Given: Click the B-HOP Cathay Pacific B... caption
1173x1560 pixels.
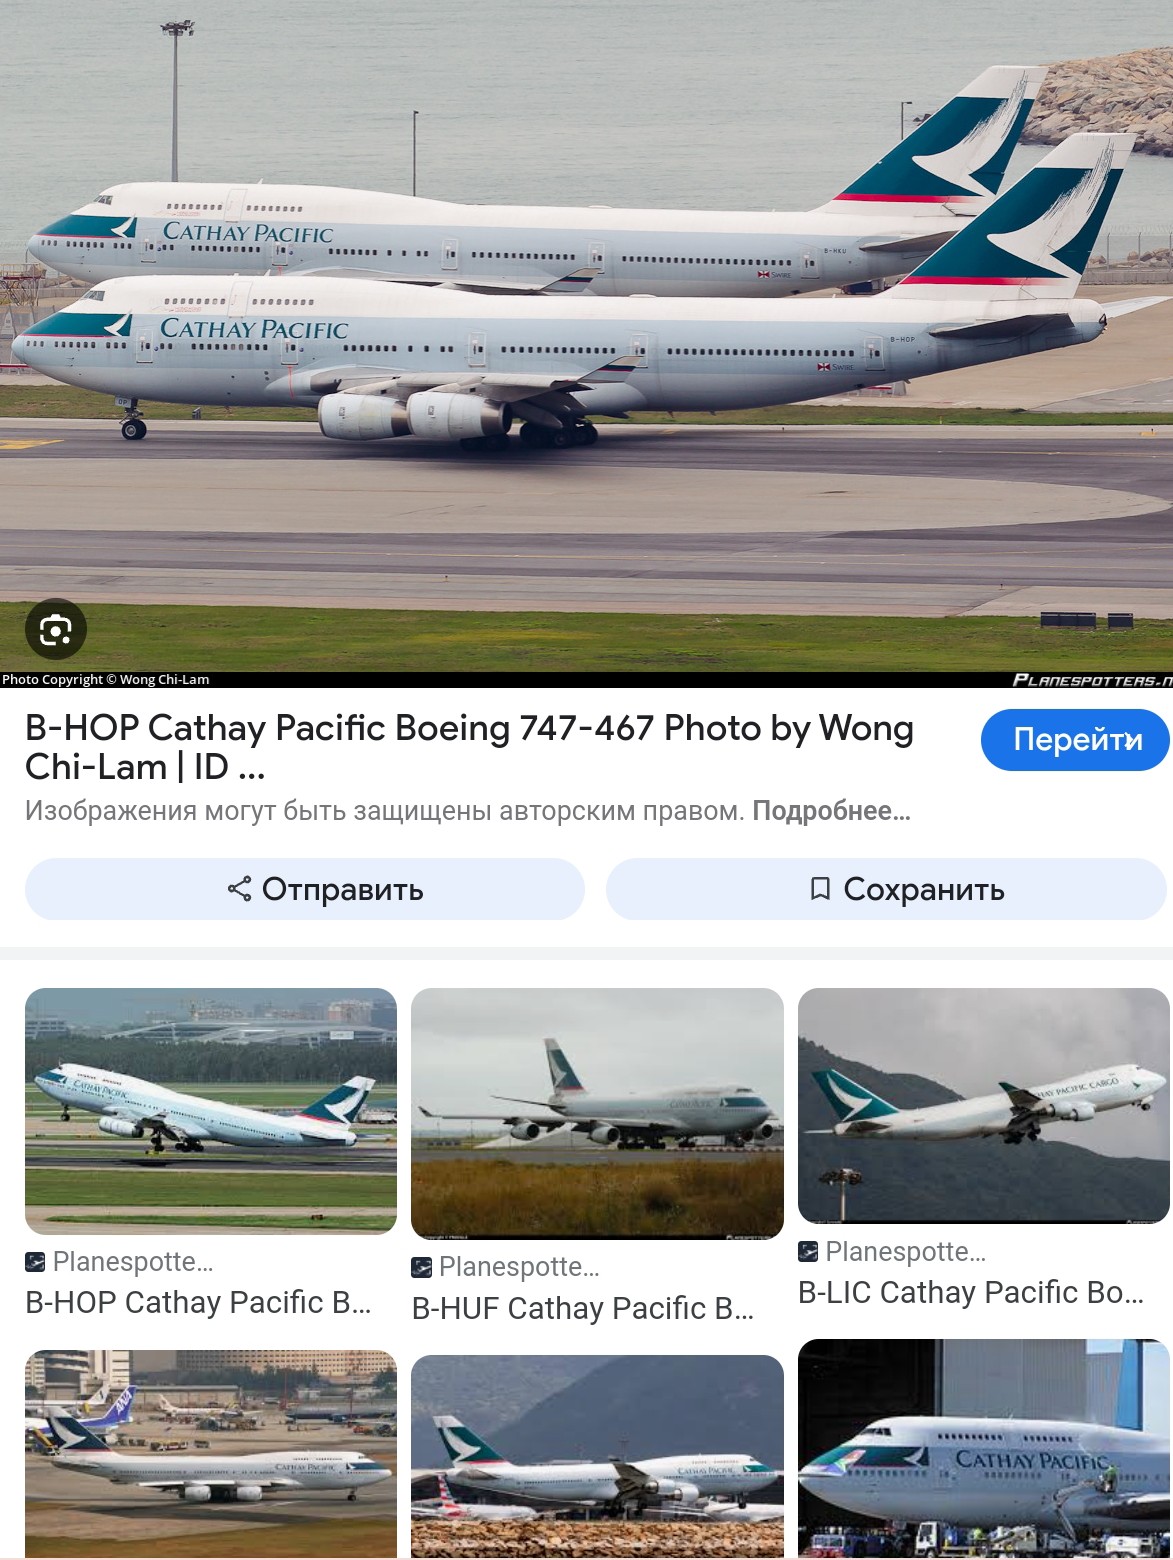Looking at the screenshot, I should [198, 1303].
